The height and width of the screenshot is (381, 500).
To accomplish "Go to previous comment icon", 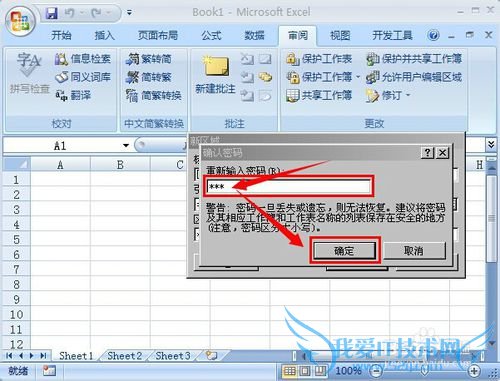I will tap(247, 77).
